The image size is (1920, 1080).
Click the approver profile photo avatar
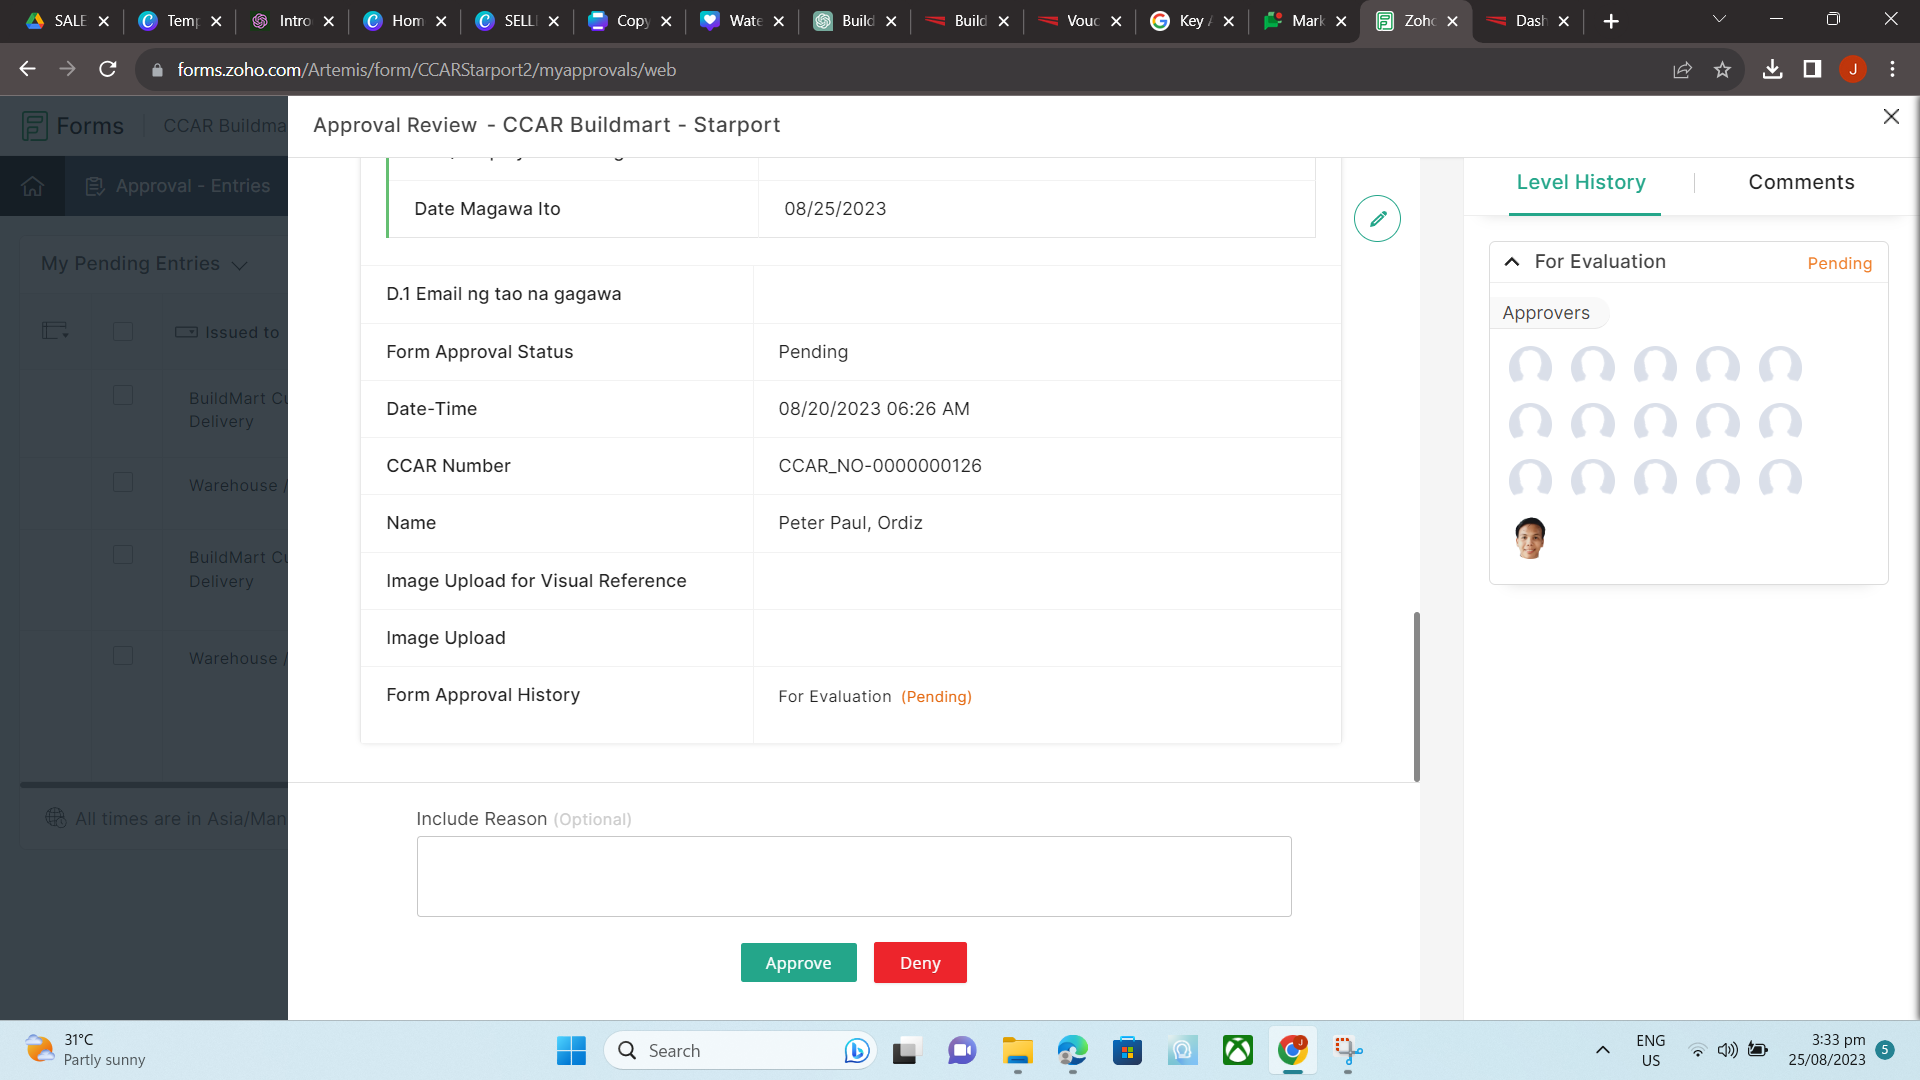point(1529,538)
